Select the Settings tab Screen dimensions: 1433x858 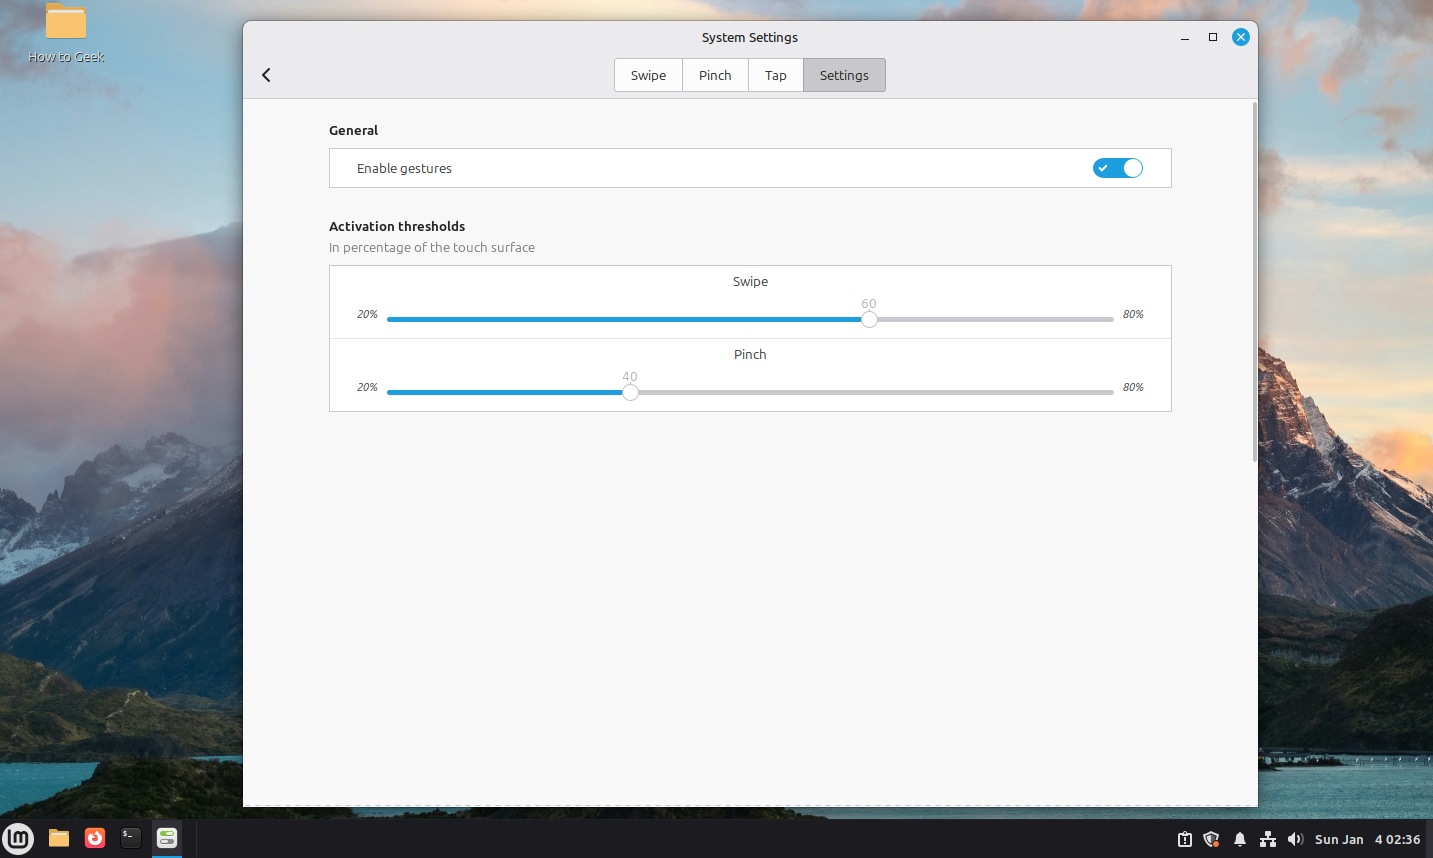[843, 74]
